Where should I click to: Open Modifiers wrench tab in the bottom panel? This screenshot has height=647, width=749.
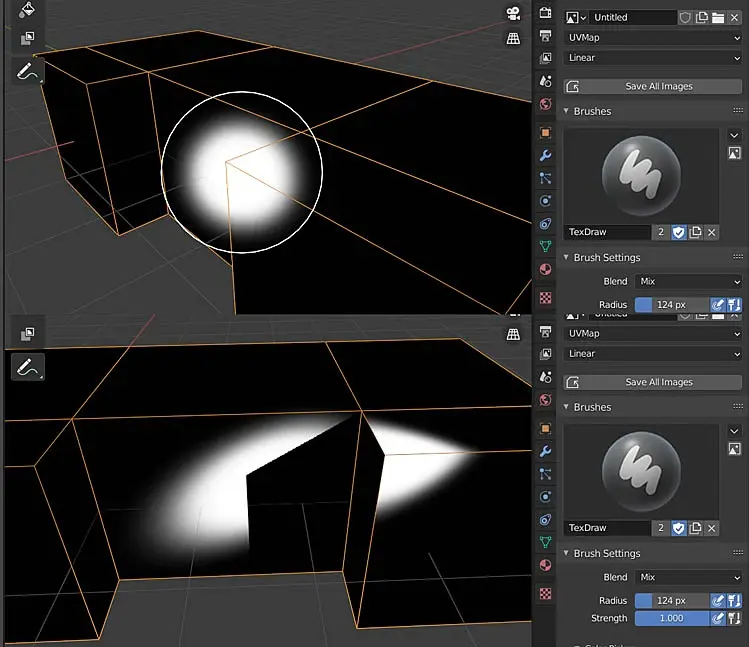(x=545, y=451)
